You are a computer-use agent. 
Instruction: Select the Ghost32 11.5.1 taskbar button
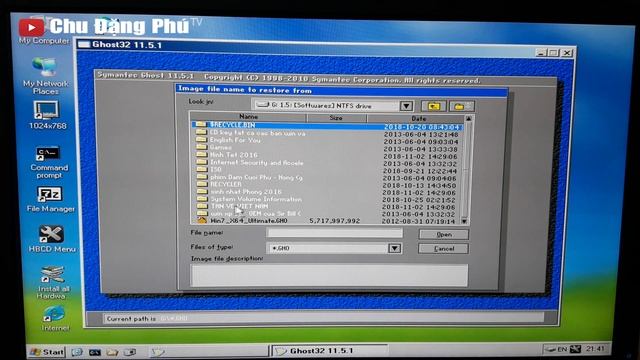point(329,351)
